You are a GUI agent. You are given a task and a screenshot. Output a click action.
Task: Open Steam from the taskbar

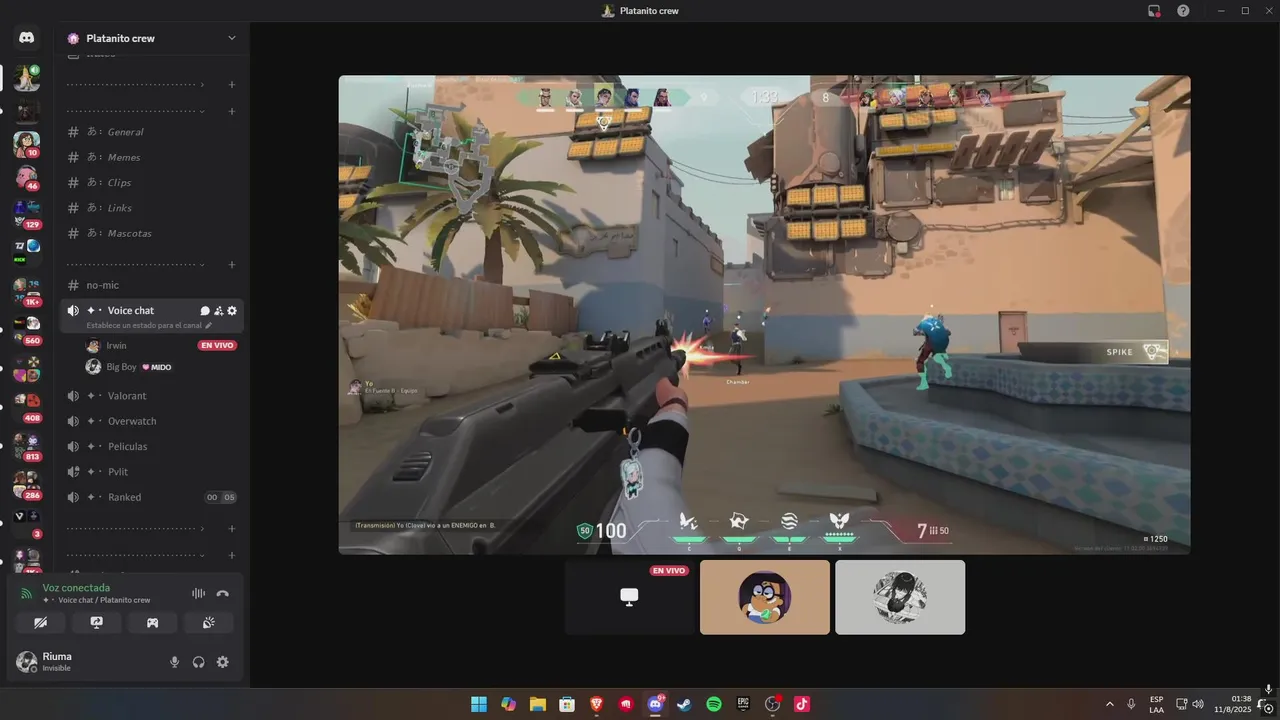(684, 704)
